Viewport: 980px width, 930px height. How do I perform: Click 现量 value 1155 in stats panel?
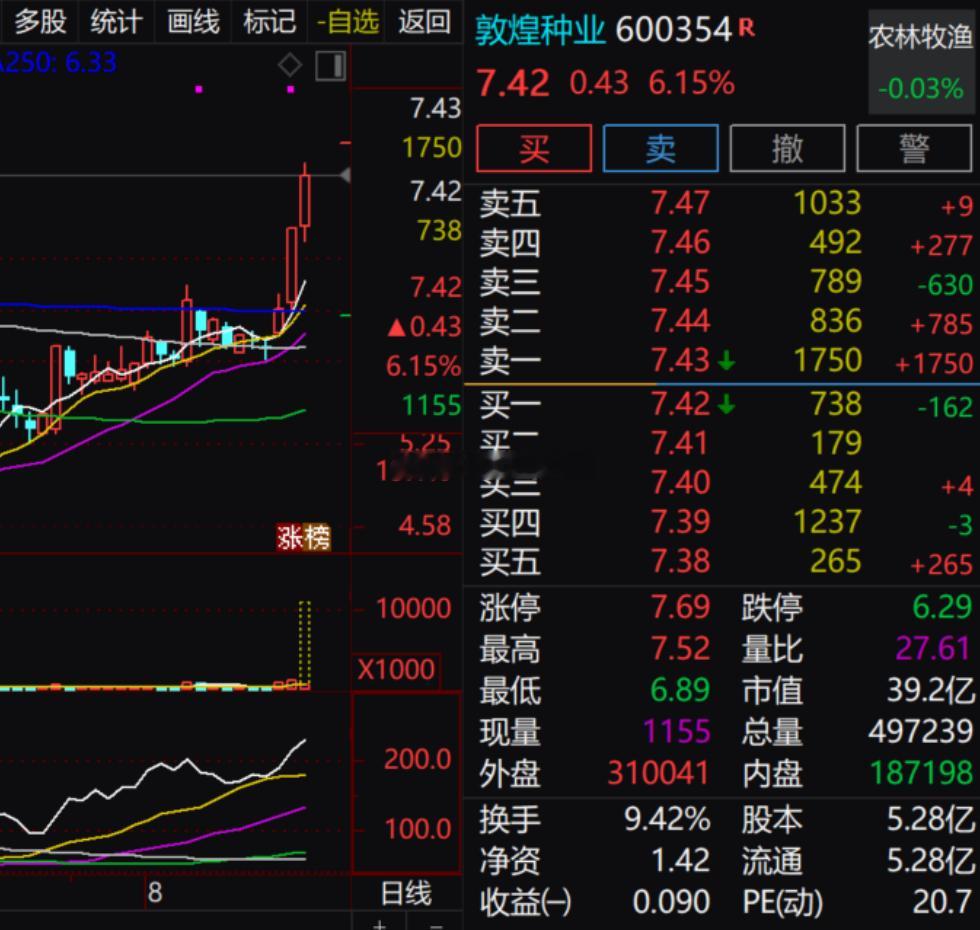click(677, 732)
